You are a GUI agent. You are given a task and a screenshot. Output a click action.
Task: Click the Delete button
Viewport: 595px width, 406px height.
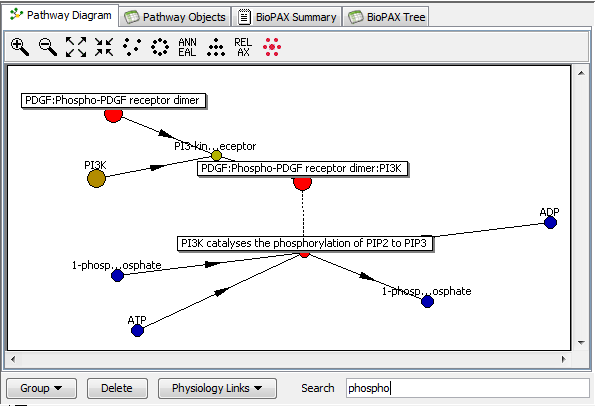pyautogui.click(x=117, y=388)
